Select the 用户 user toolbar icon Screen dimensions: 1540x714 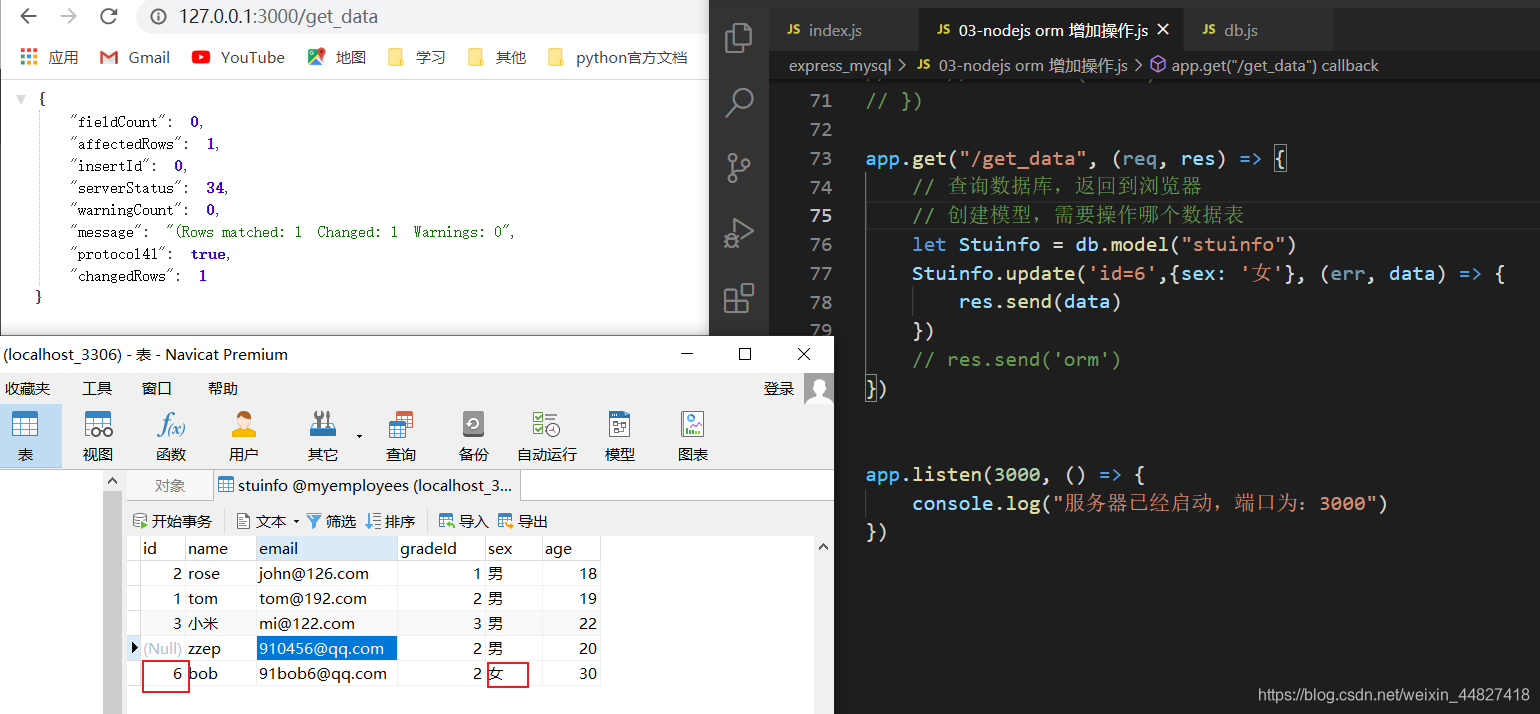coord(243,436)
